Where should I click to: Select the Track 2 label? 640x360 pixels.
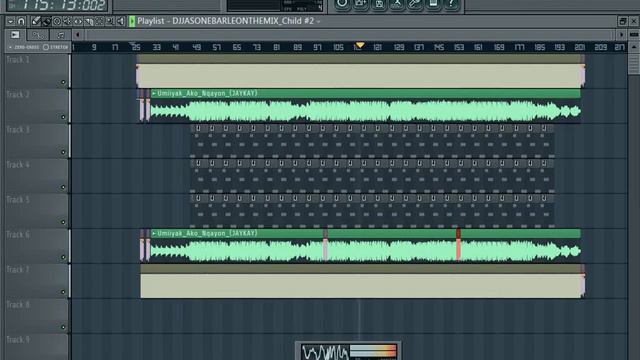click(18, 95)
